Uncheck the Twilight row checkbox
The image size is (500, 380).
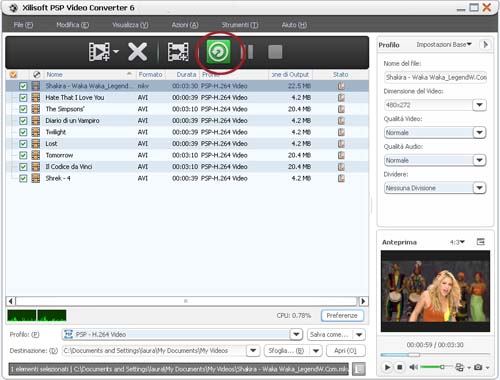pos(23,132)
